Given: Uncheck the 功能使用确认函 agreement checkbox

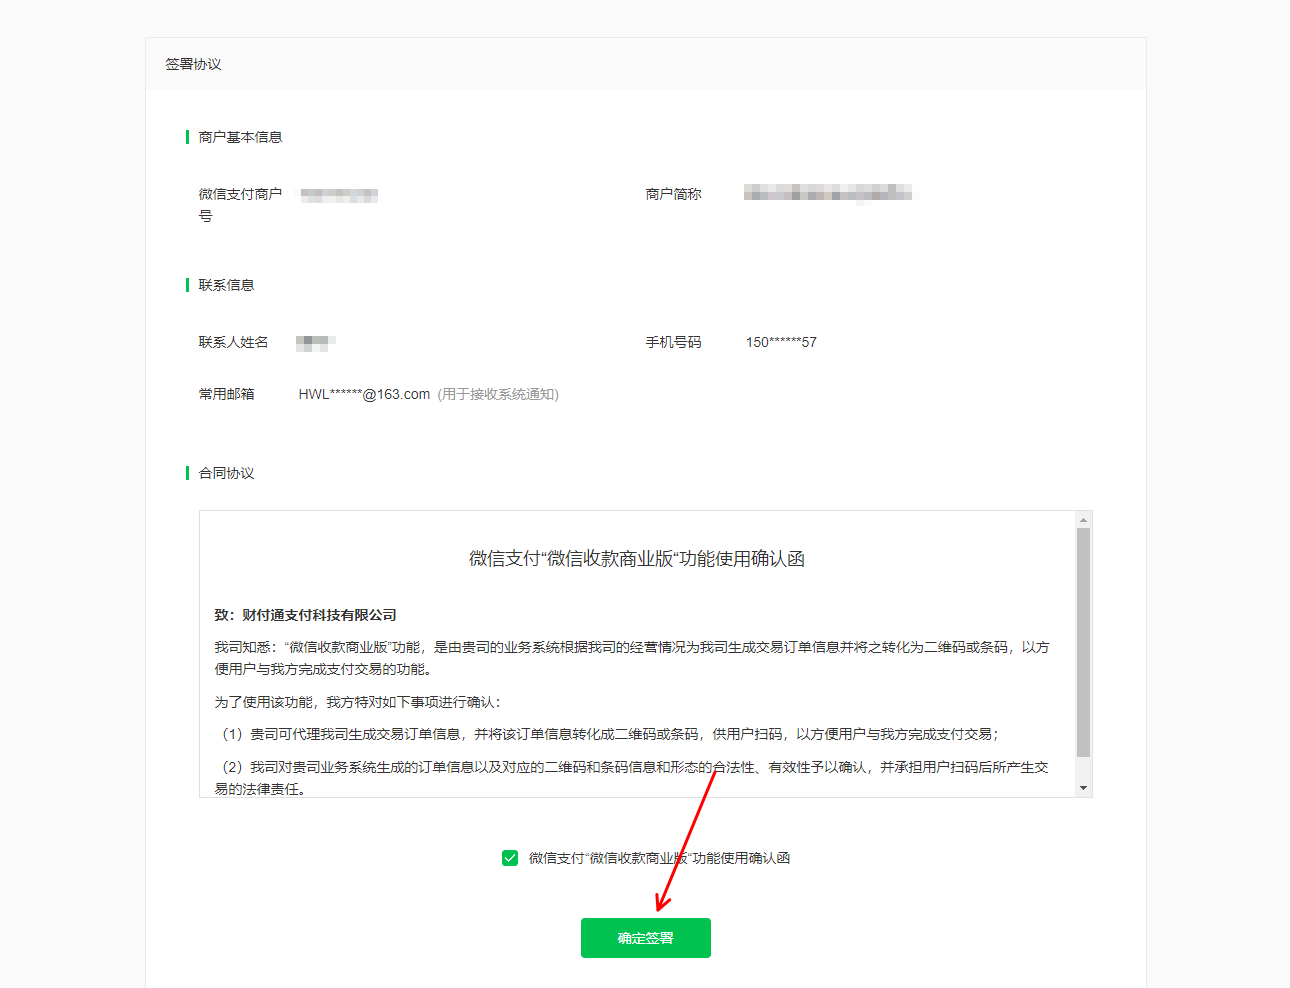Looking at the screenshot, I should click(510, 858).
